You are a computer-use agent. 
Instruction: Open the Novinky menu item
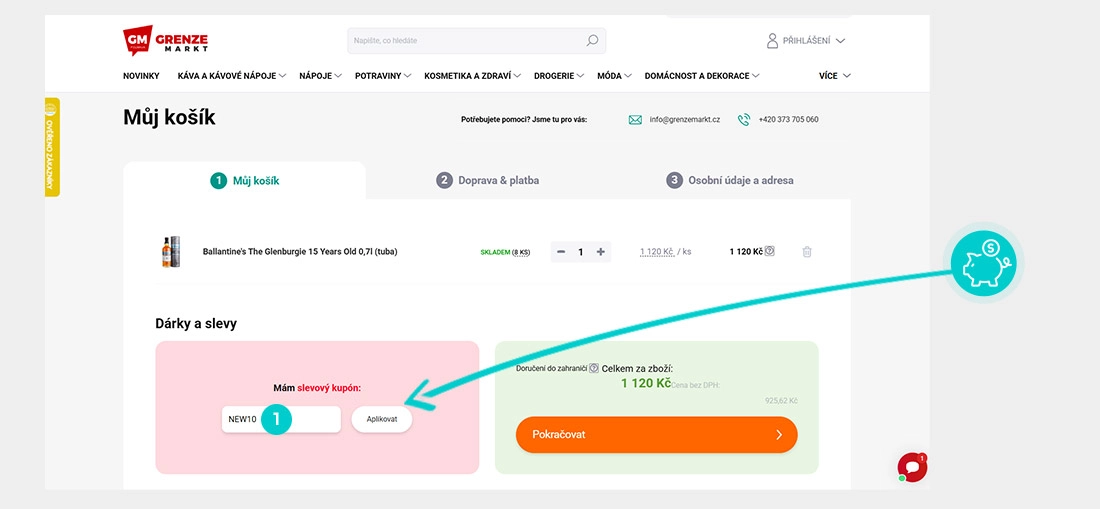[141, 76]
